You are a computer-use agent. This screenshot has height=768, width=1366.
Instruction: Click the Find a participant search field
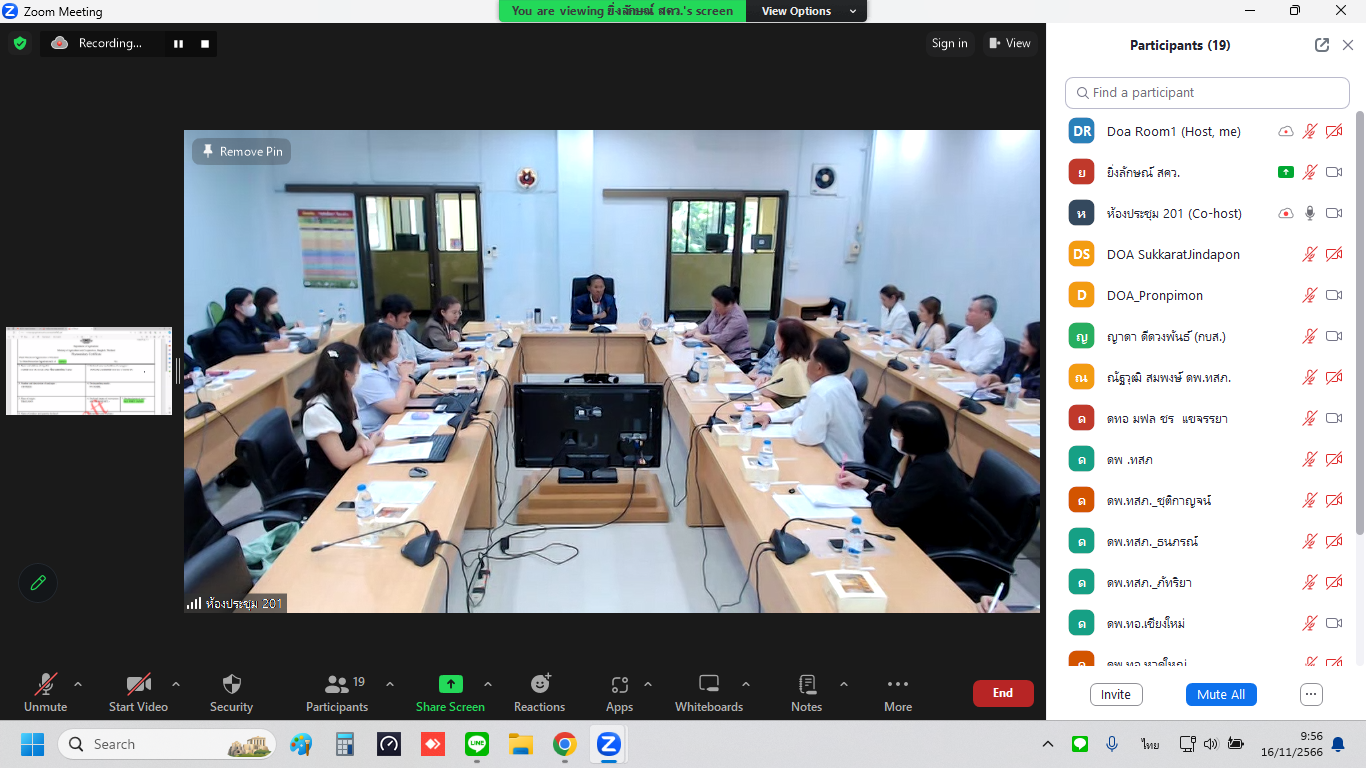[1207, 92]
